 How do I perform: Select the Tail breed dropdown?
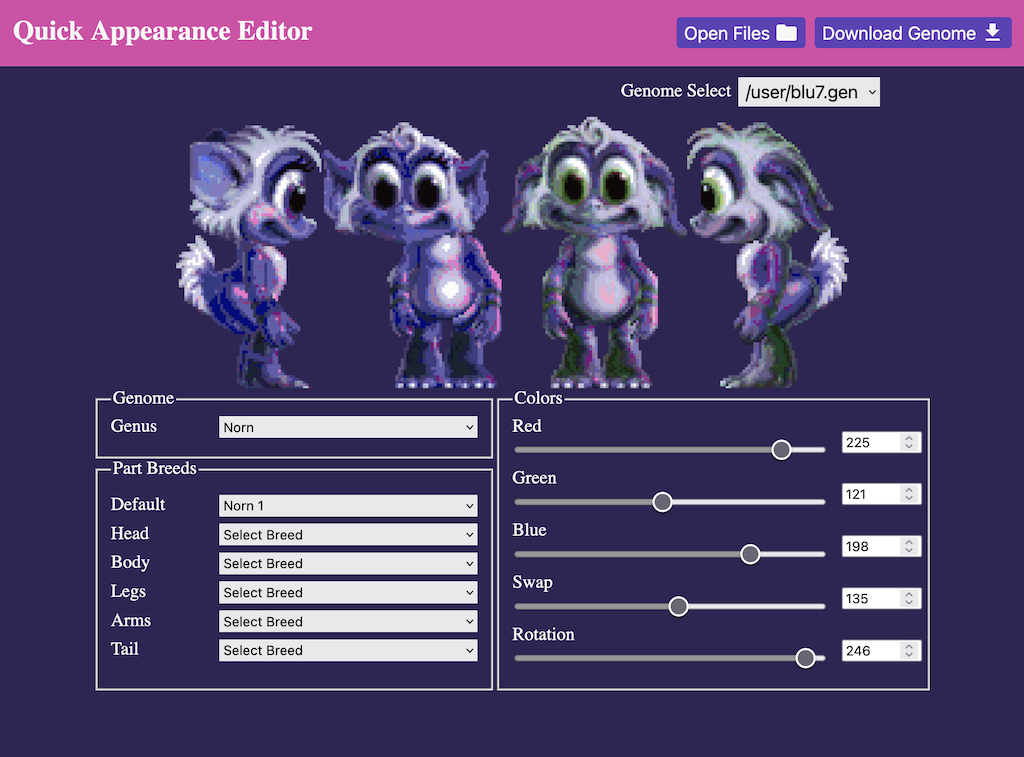(x=348, y=651)
